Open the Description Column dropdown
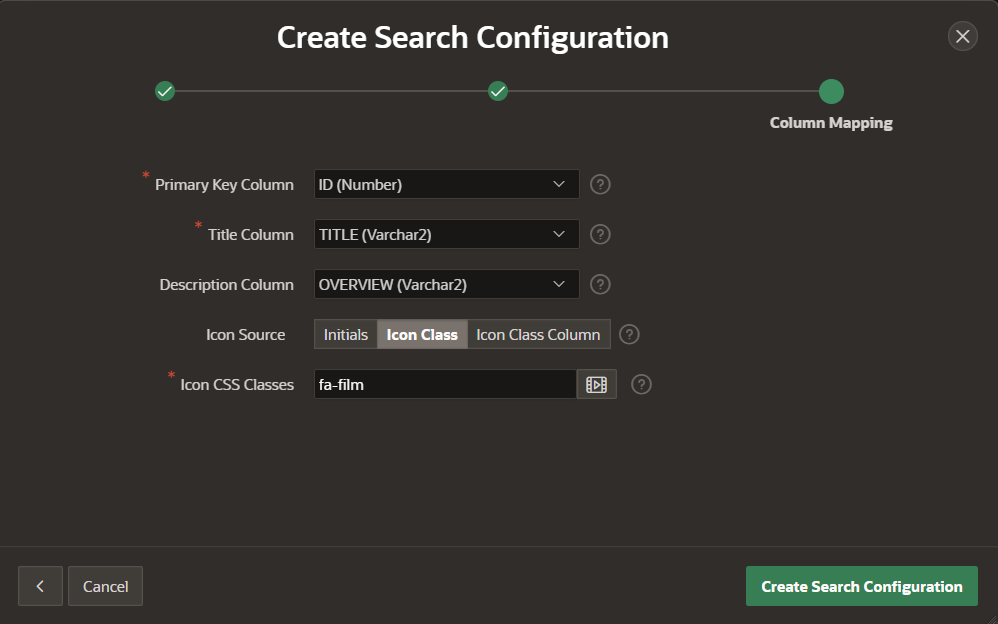Image resolution: width=998 pixels, height=624 pixels. point(446,284)
